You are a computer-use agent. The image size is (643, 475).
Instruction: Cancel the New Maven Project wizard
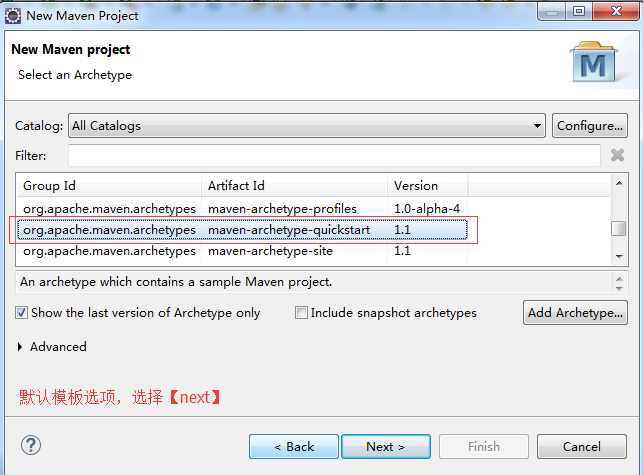click(x=582, y=446)
